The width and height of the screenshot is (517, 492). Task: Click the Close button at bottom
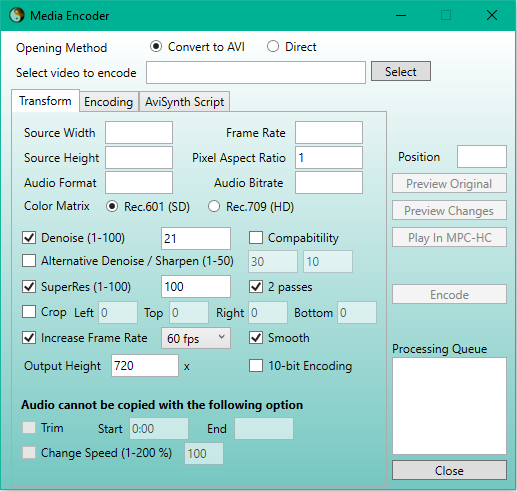click(x=449, y=470)
